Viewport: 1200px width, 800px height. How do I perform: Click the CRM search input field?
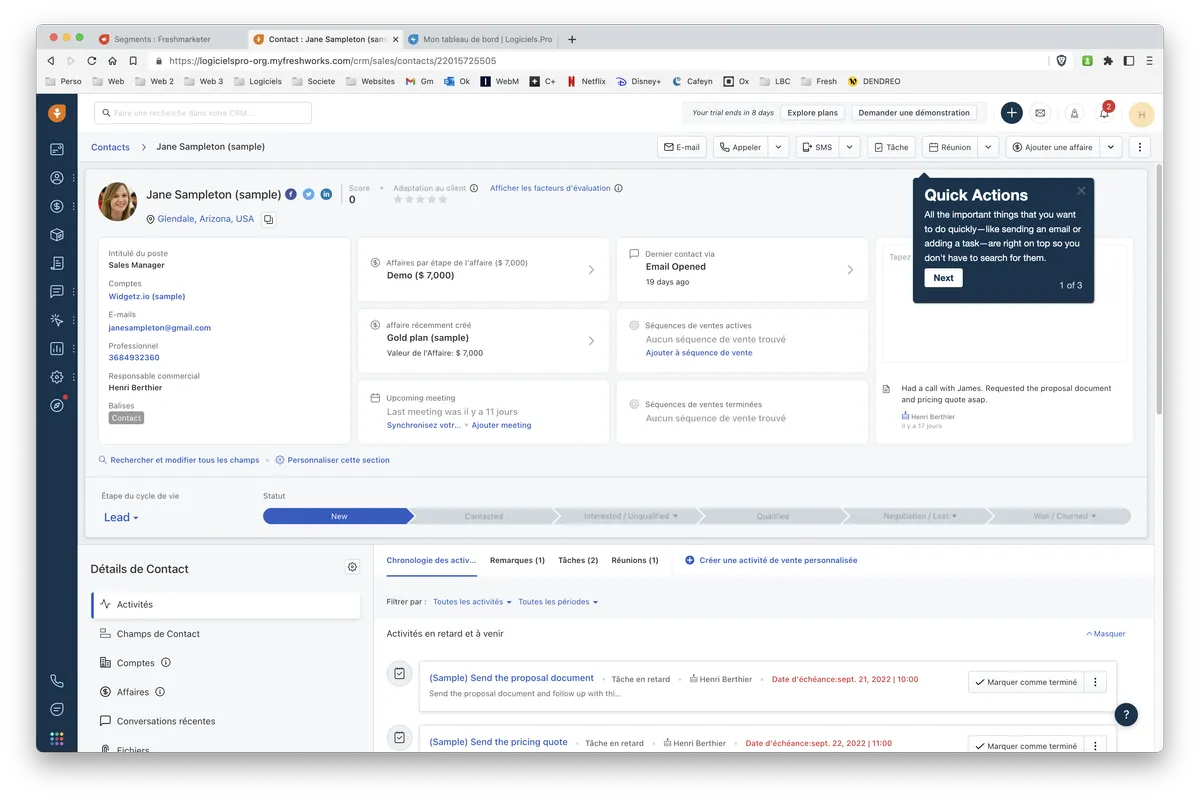[x=203, y=113]
